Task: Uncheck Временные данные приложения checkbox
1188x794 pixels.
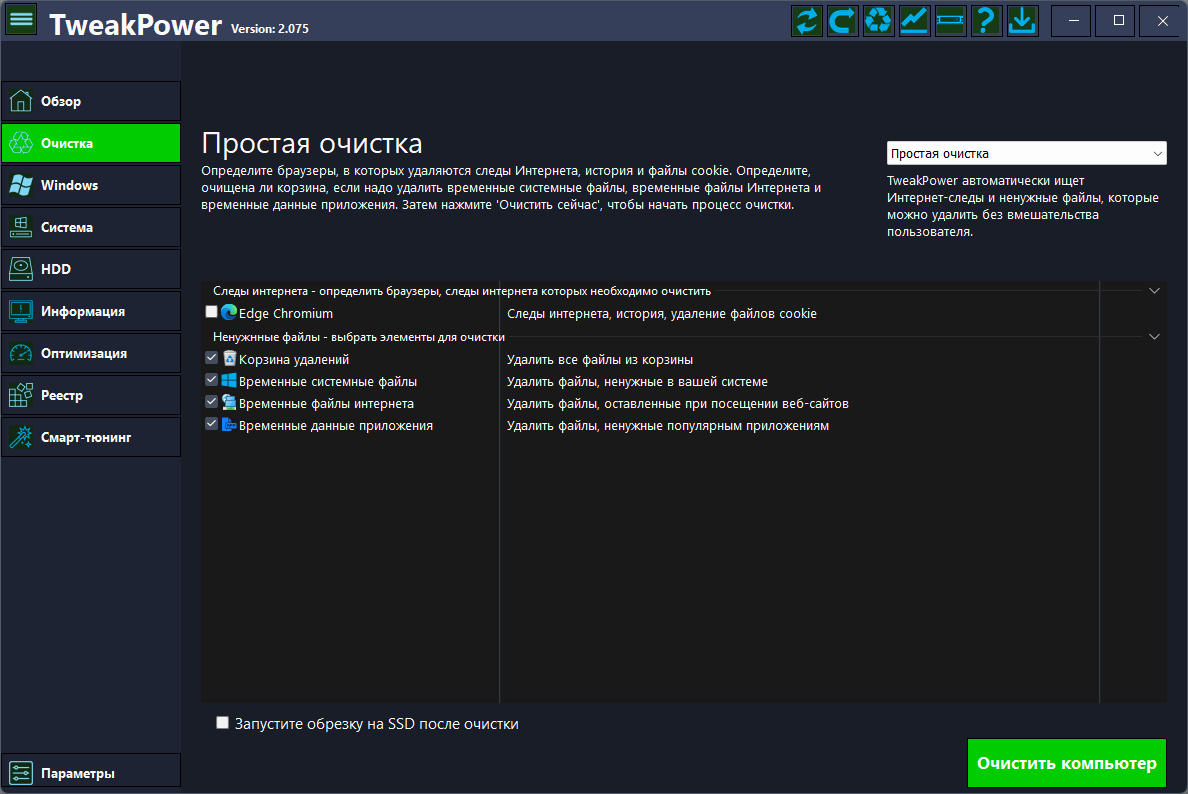Action: pos(211,424)
